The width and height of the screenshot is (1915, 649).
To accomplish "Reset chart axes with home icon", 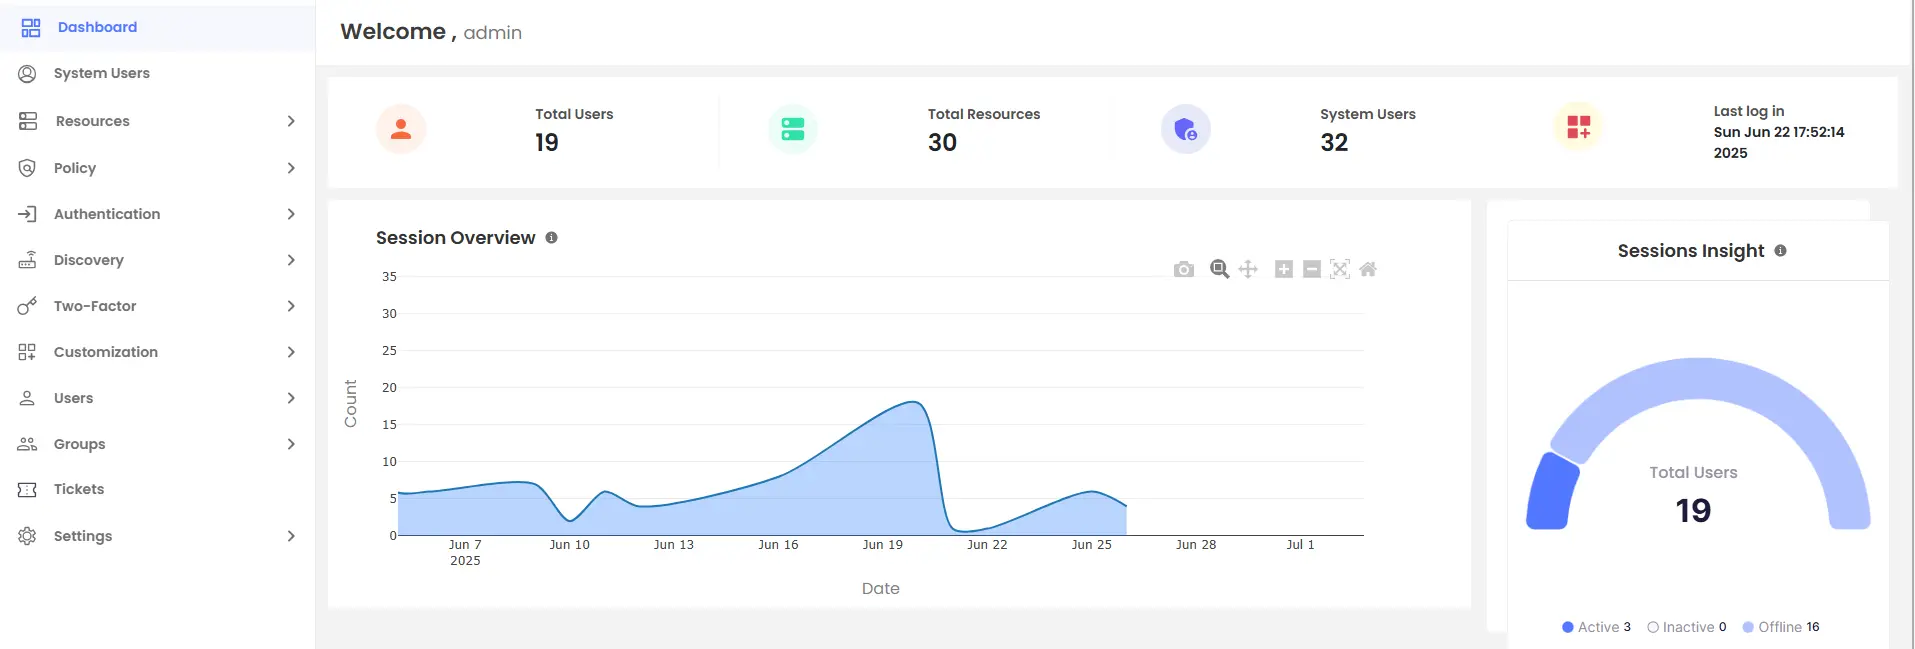I will tap(1368, 269).
